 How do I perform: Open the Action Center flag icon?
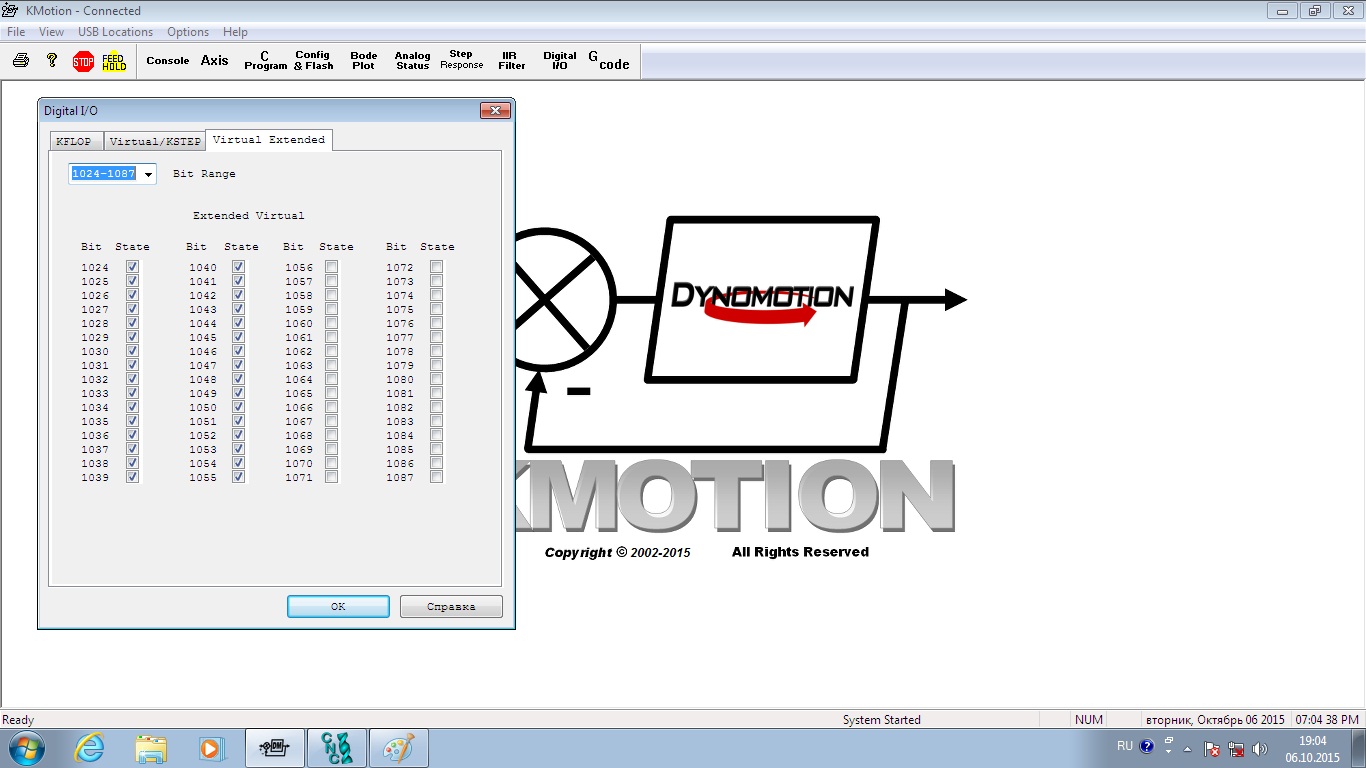(1212, 748)
